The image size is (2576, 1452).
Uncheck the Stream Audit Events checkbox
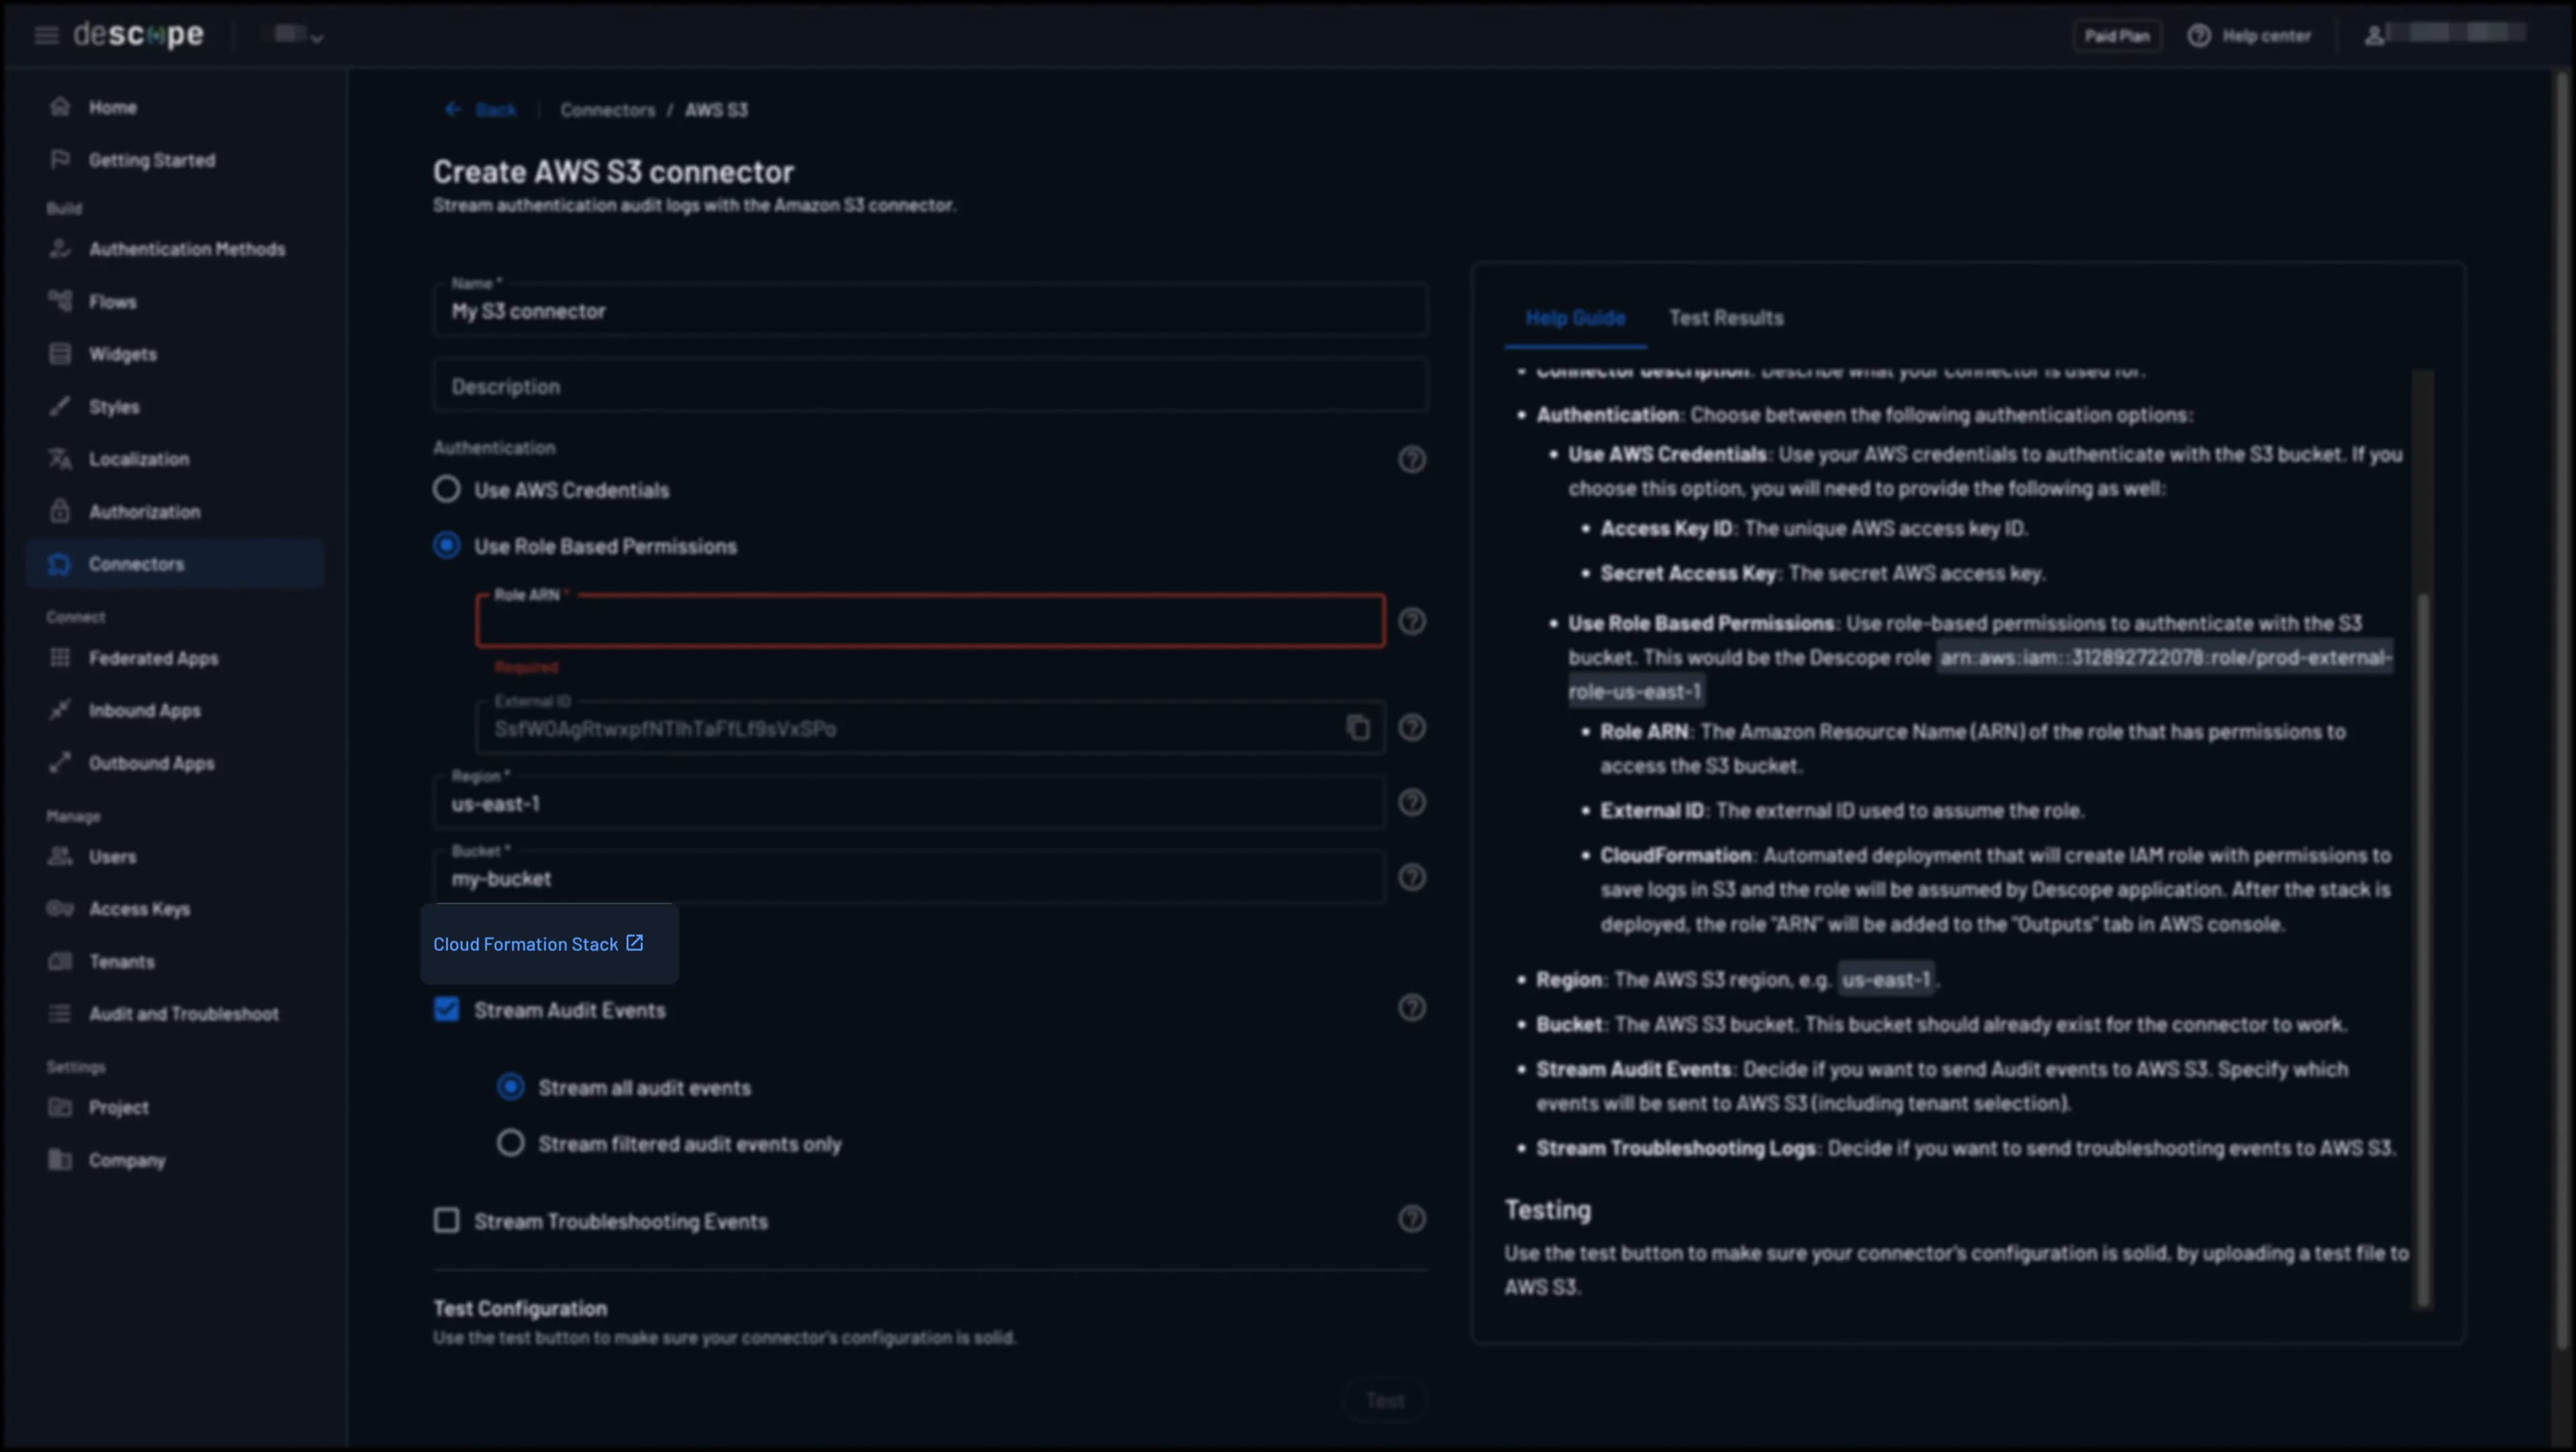[446, 1010]
